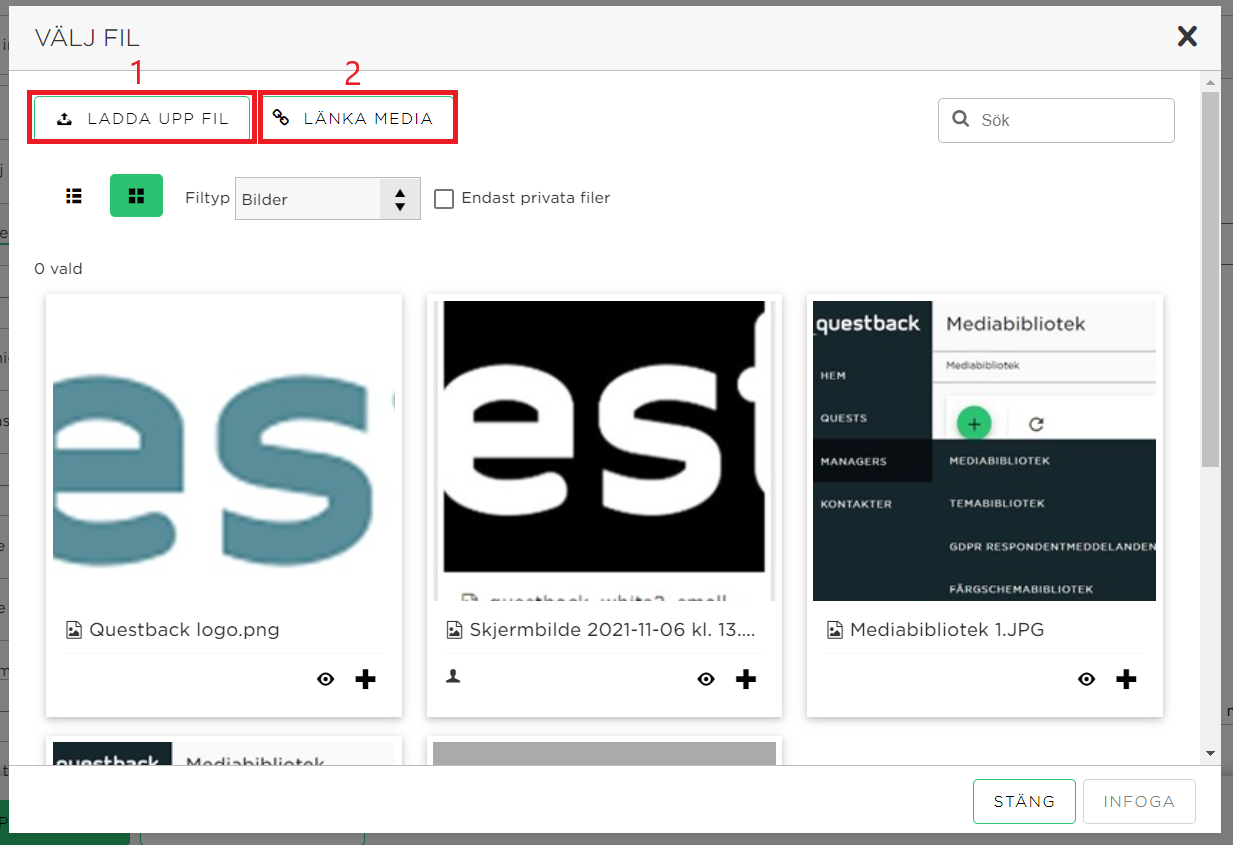Click the Sök search field
Screen dimensions: 1233x845
(1056, 120)
